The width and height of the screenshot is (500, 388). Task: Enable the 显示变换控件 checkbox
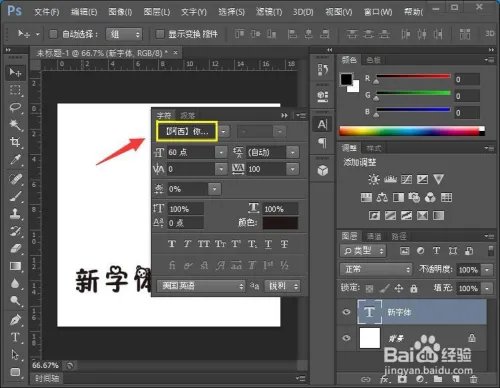tap(160, 34)
